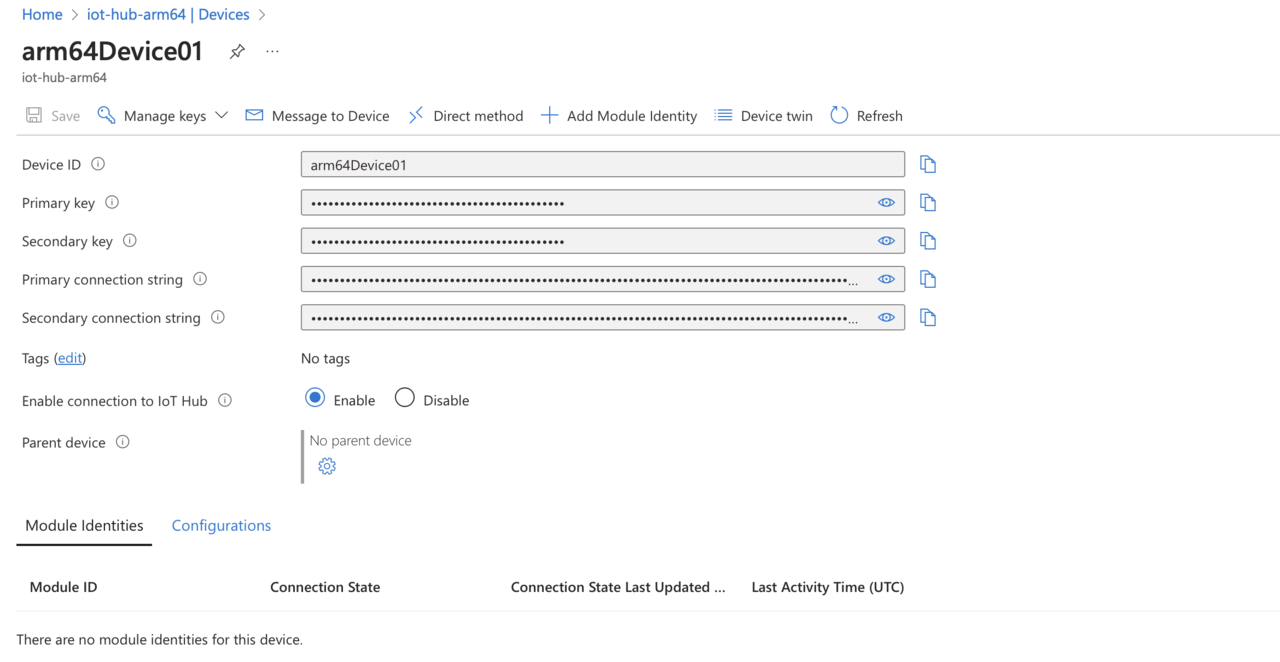Navigate to Home in the breadcrumb
1280x662 pixels.
[42, 15]
